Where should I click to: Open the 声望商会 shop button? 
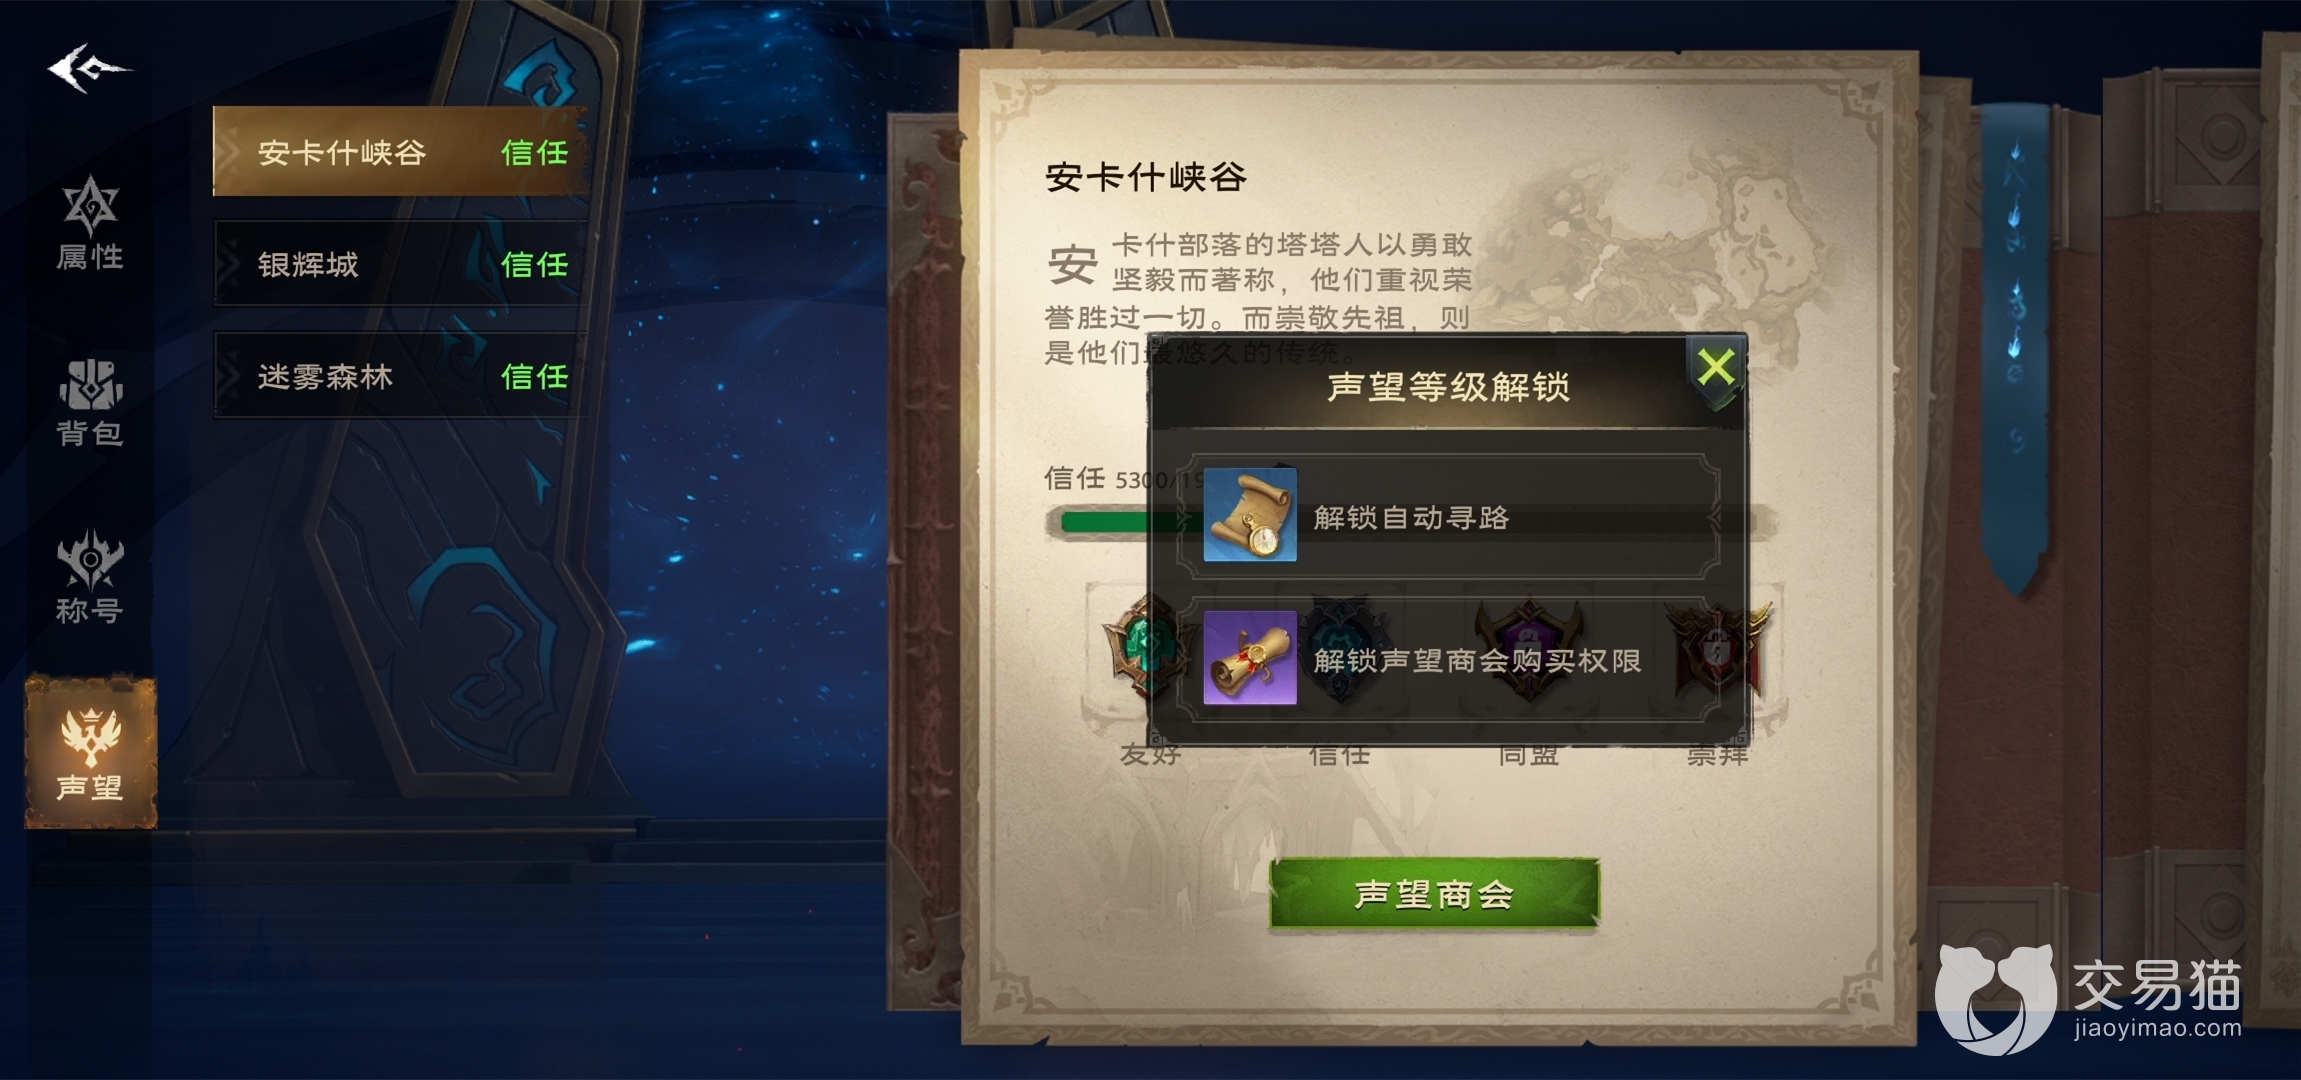[x=1434, y=894]
